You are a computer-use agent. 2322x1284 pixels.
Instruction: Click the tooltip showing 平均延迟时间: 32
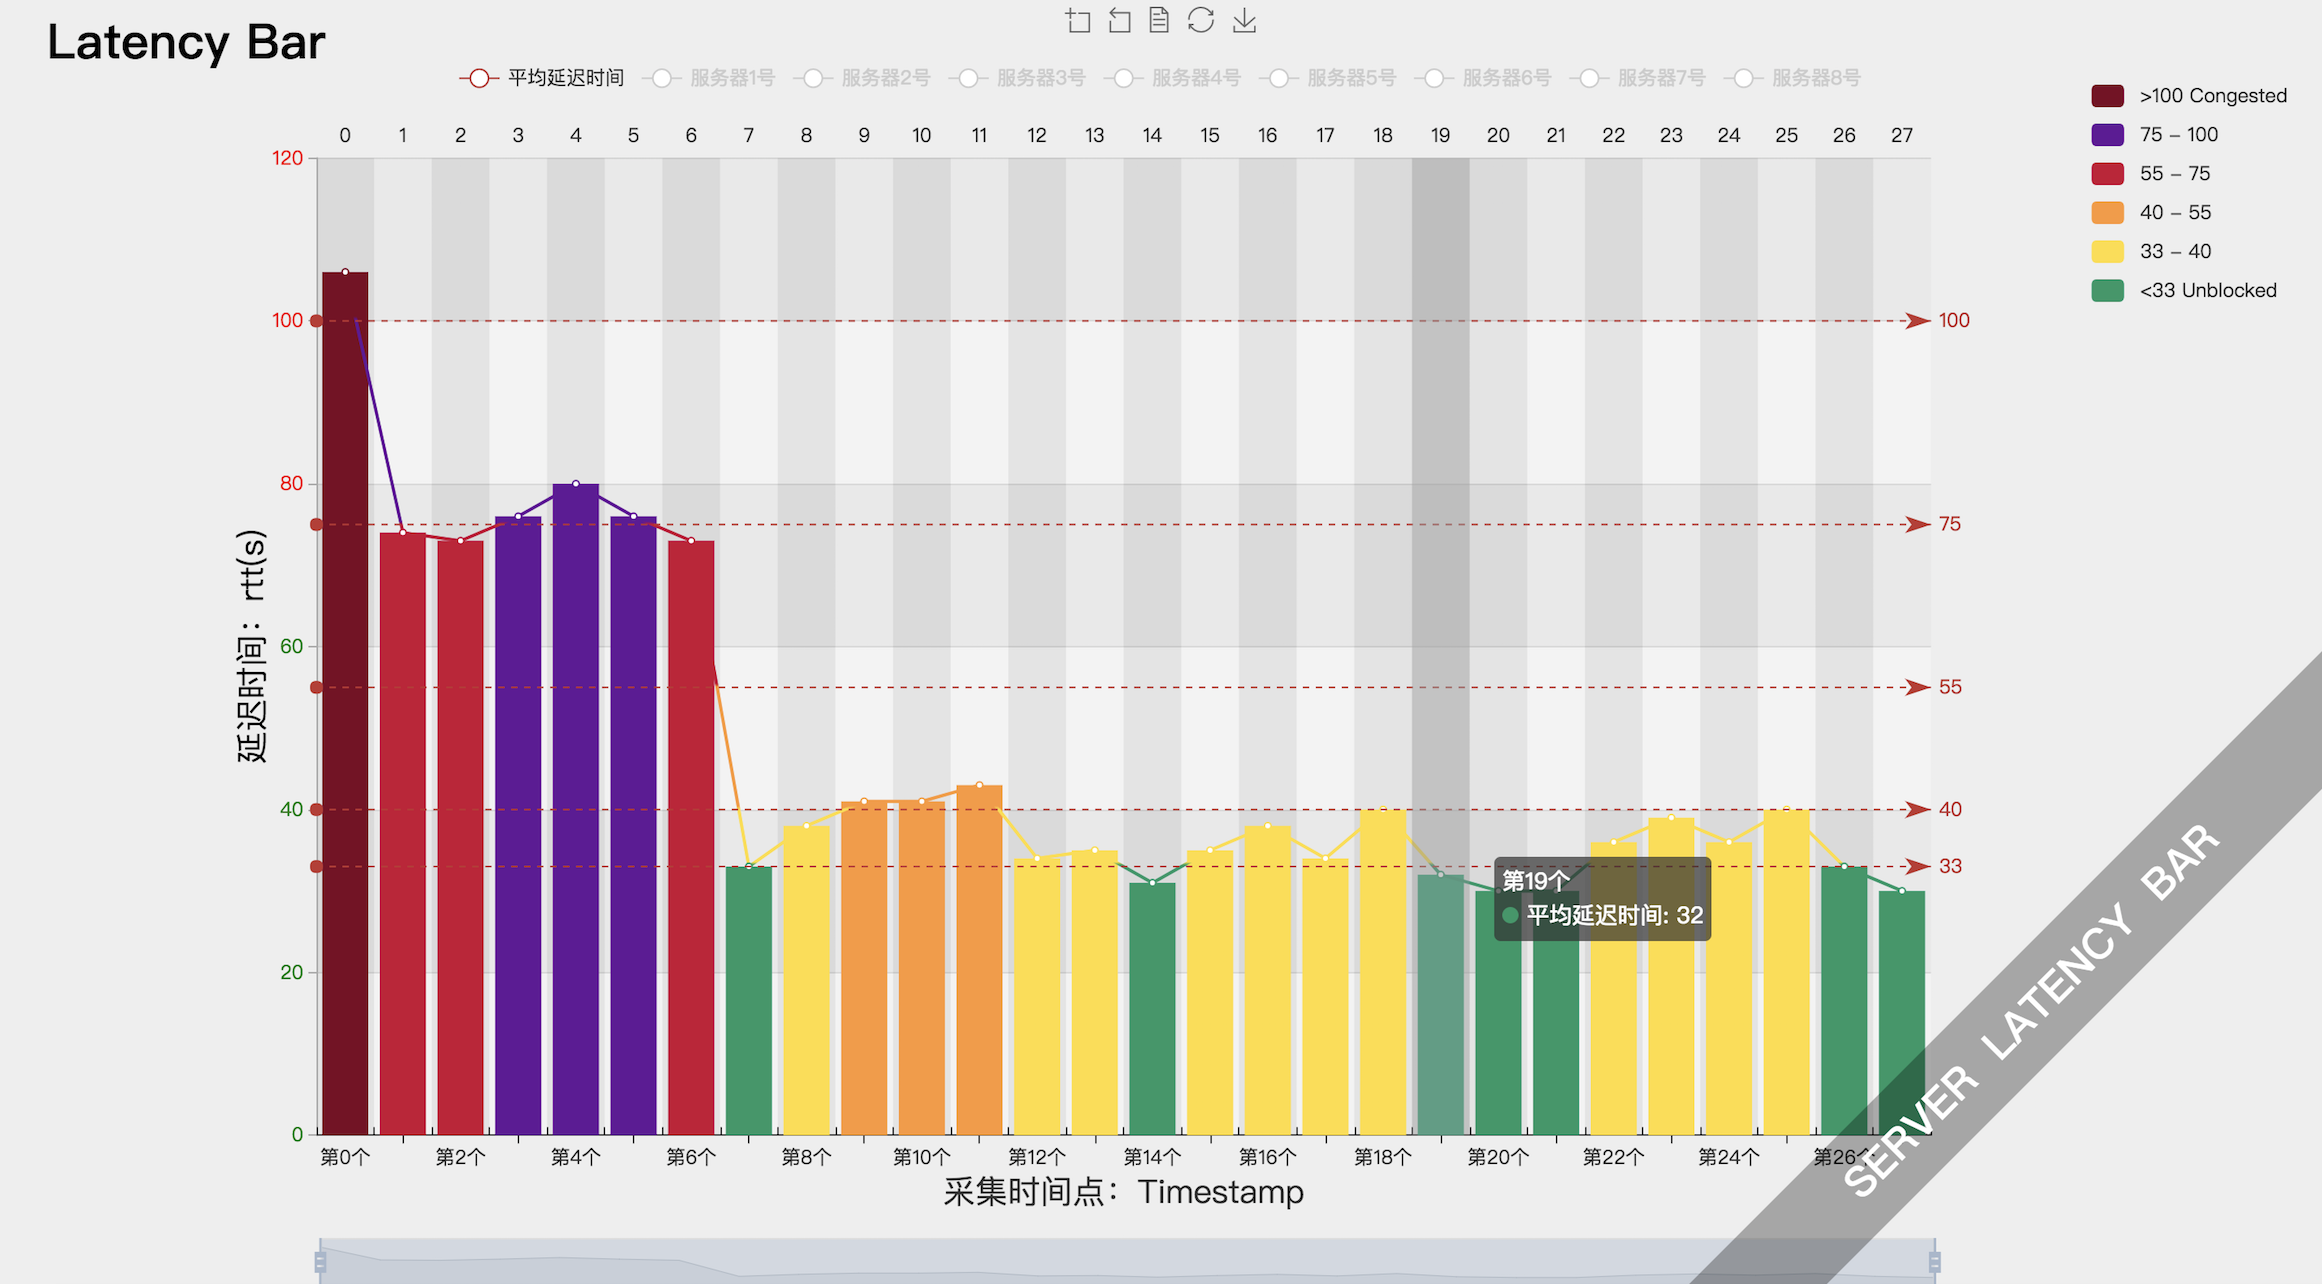click(x=1602, y=898)
